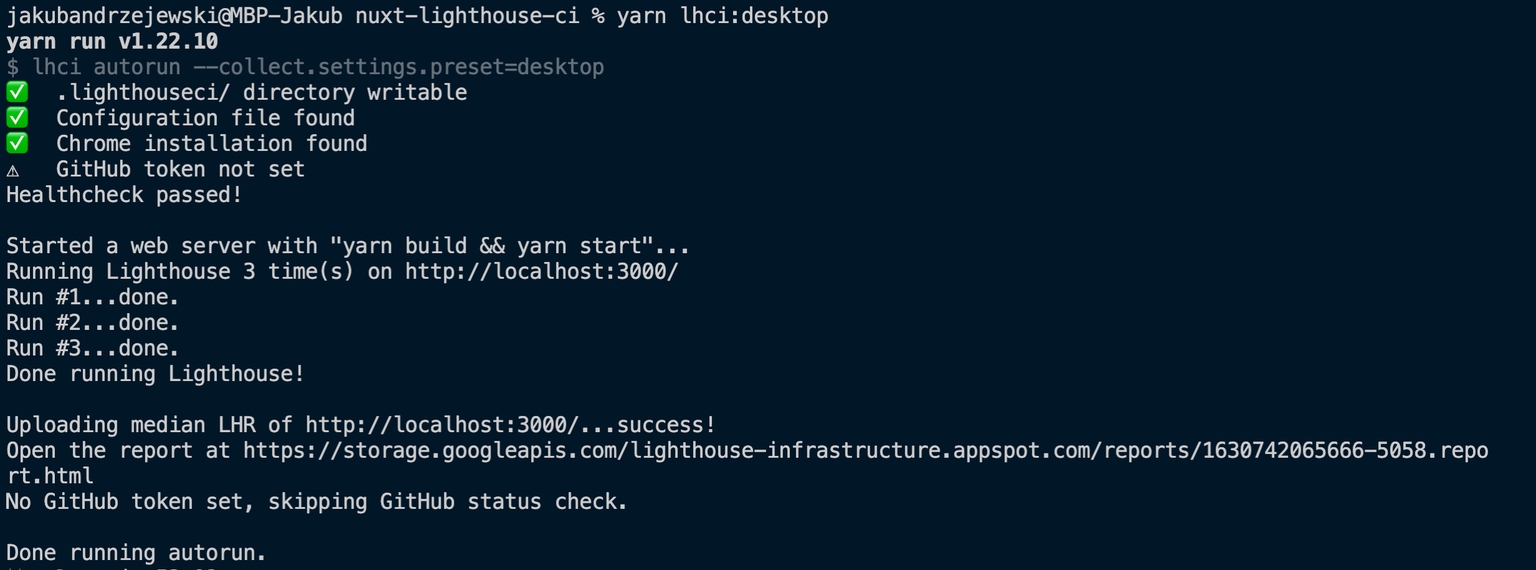Click the dimmed 'lhci autorun' command line
This screenshot has height=570, width=1536.
point(305,67)
